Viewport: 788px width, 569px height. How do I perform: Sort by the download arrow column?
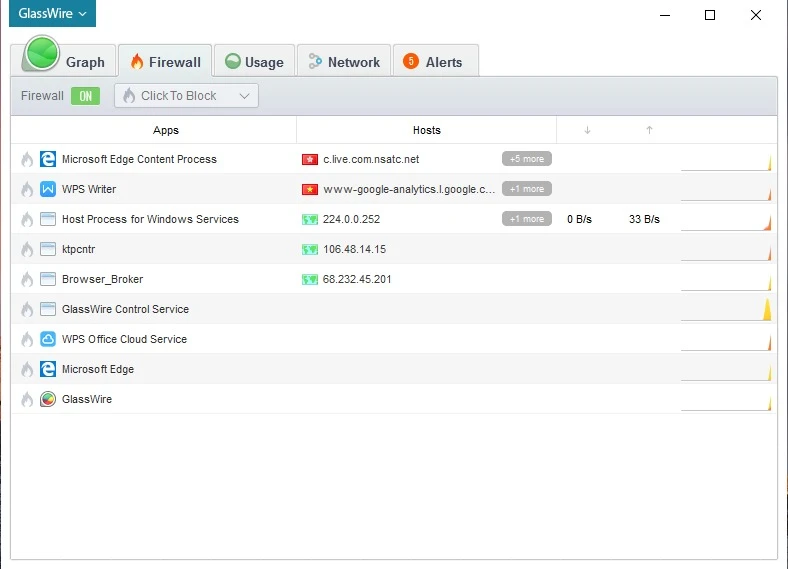pos(587,130)
